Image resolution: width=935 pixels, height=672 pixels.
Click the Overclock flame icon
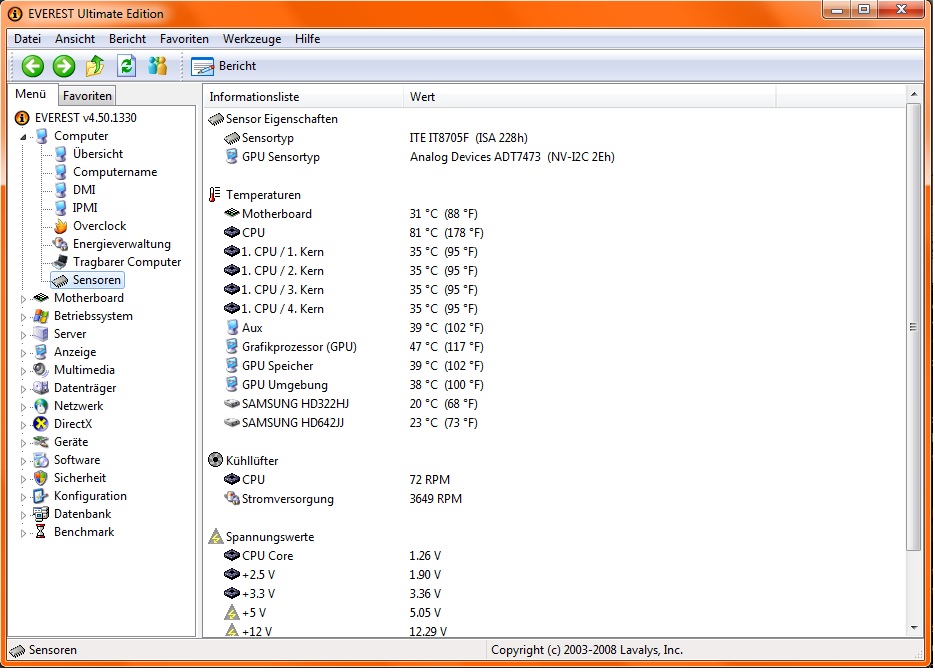pos(61,226)
